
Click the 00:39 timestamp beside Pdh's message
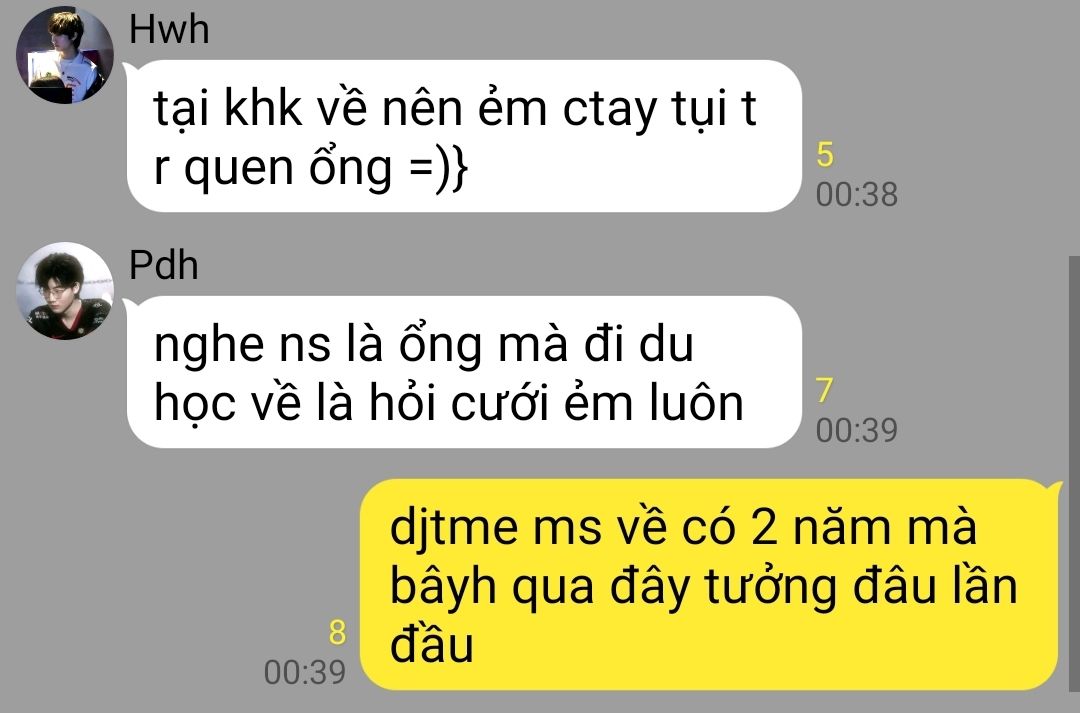pyautogui.click(x=857, y=431)
